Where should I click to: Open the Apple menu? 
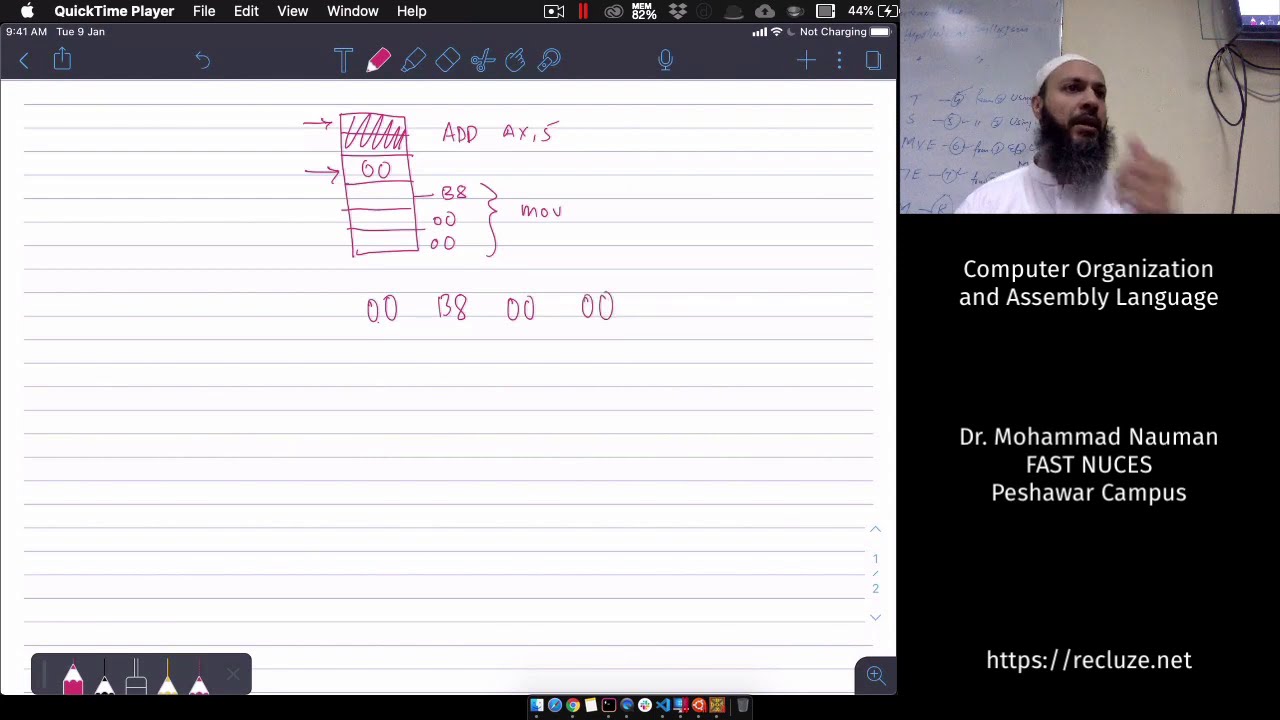pyautogui.click(x=27, y=11)
